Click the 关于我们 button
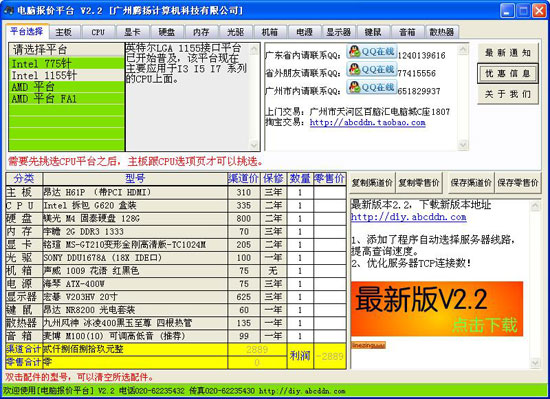This screenshot has height=399, width=550. (508, 94)
